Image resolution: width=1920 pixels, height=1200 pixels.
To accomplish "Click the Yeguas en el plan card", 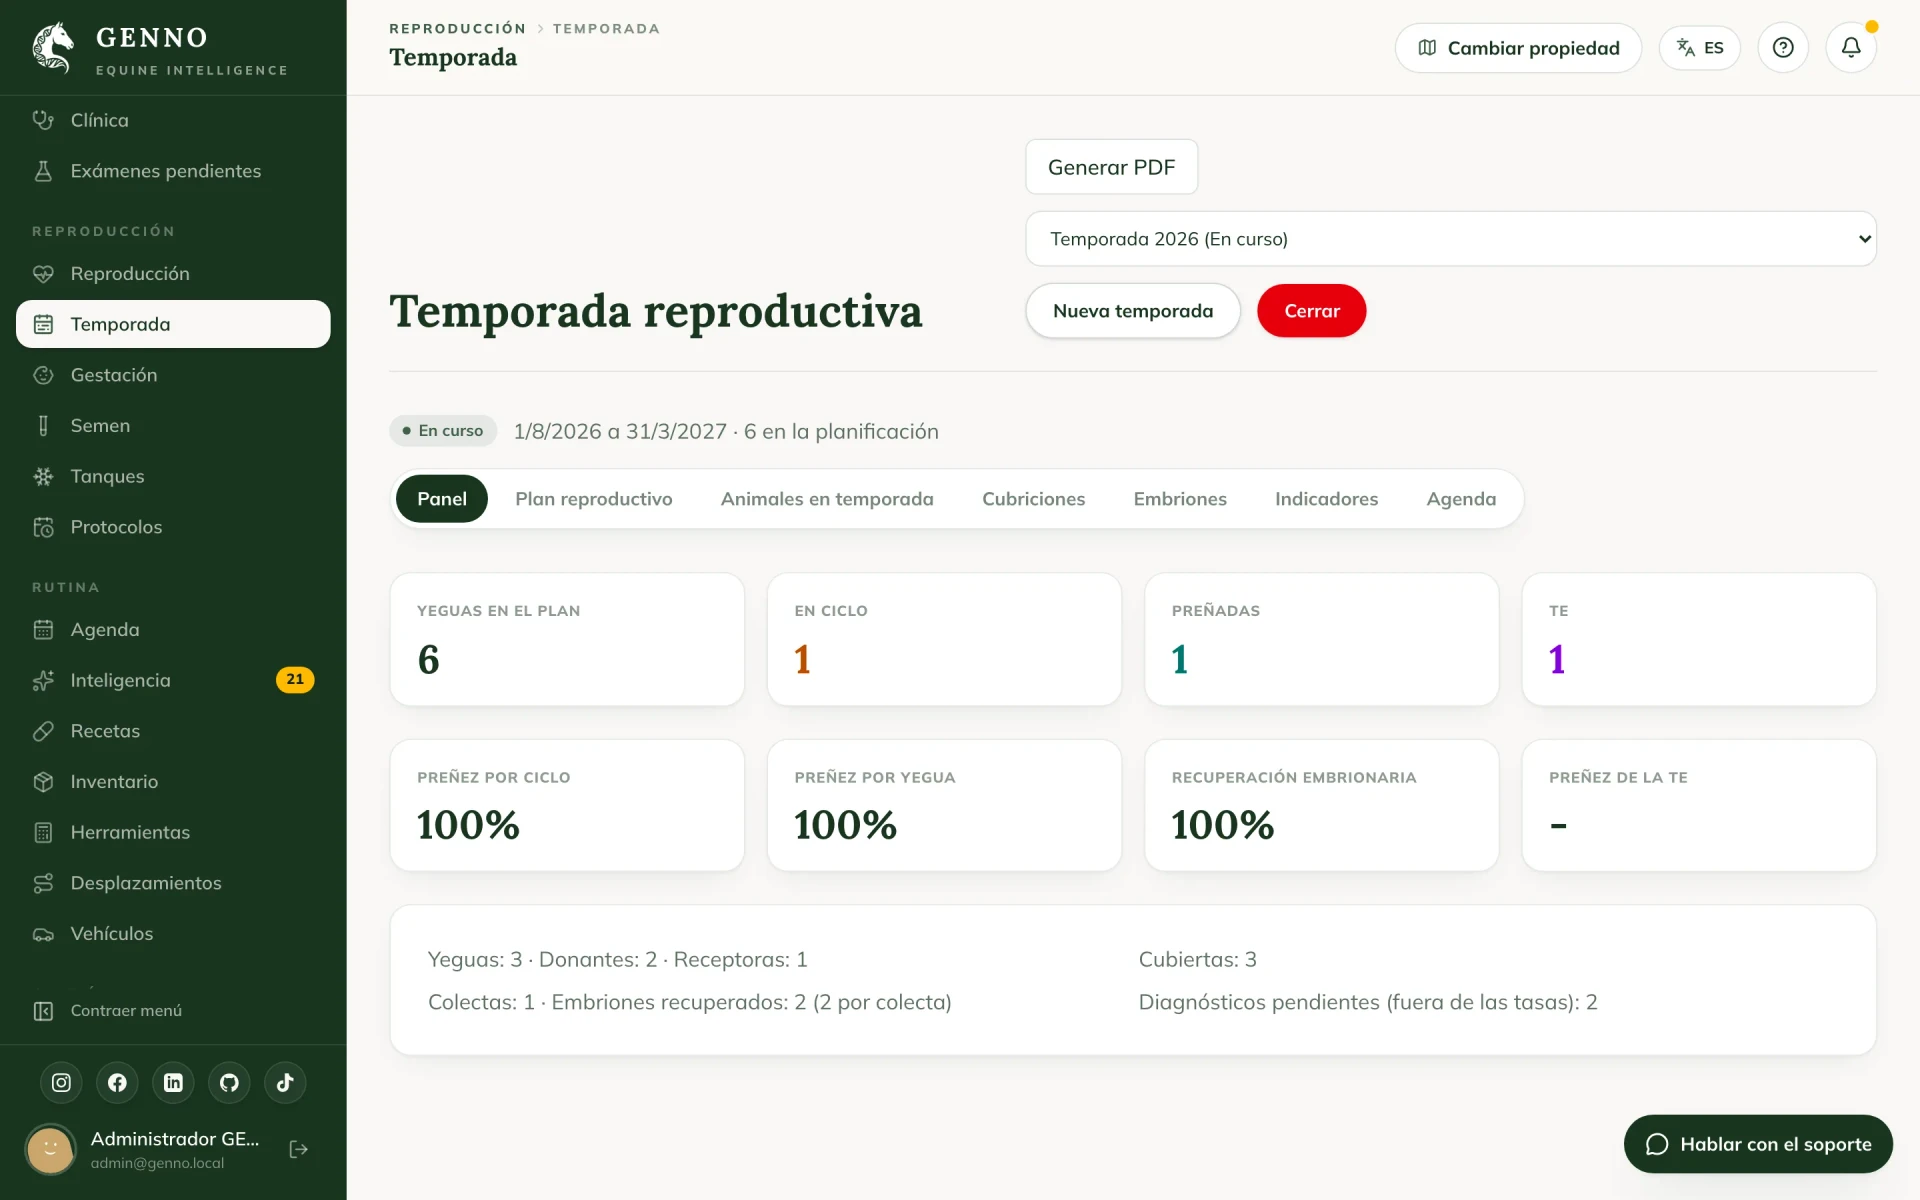I will click(x=567, y=640).
